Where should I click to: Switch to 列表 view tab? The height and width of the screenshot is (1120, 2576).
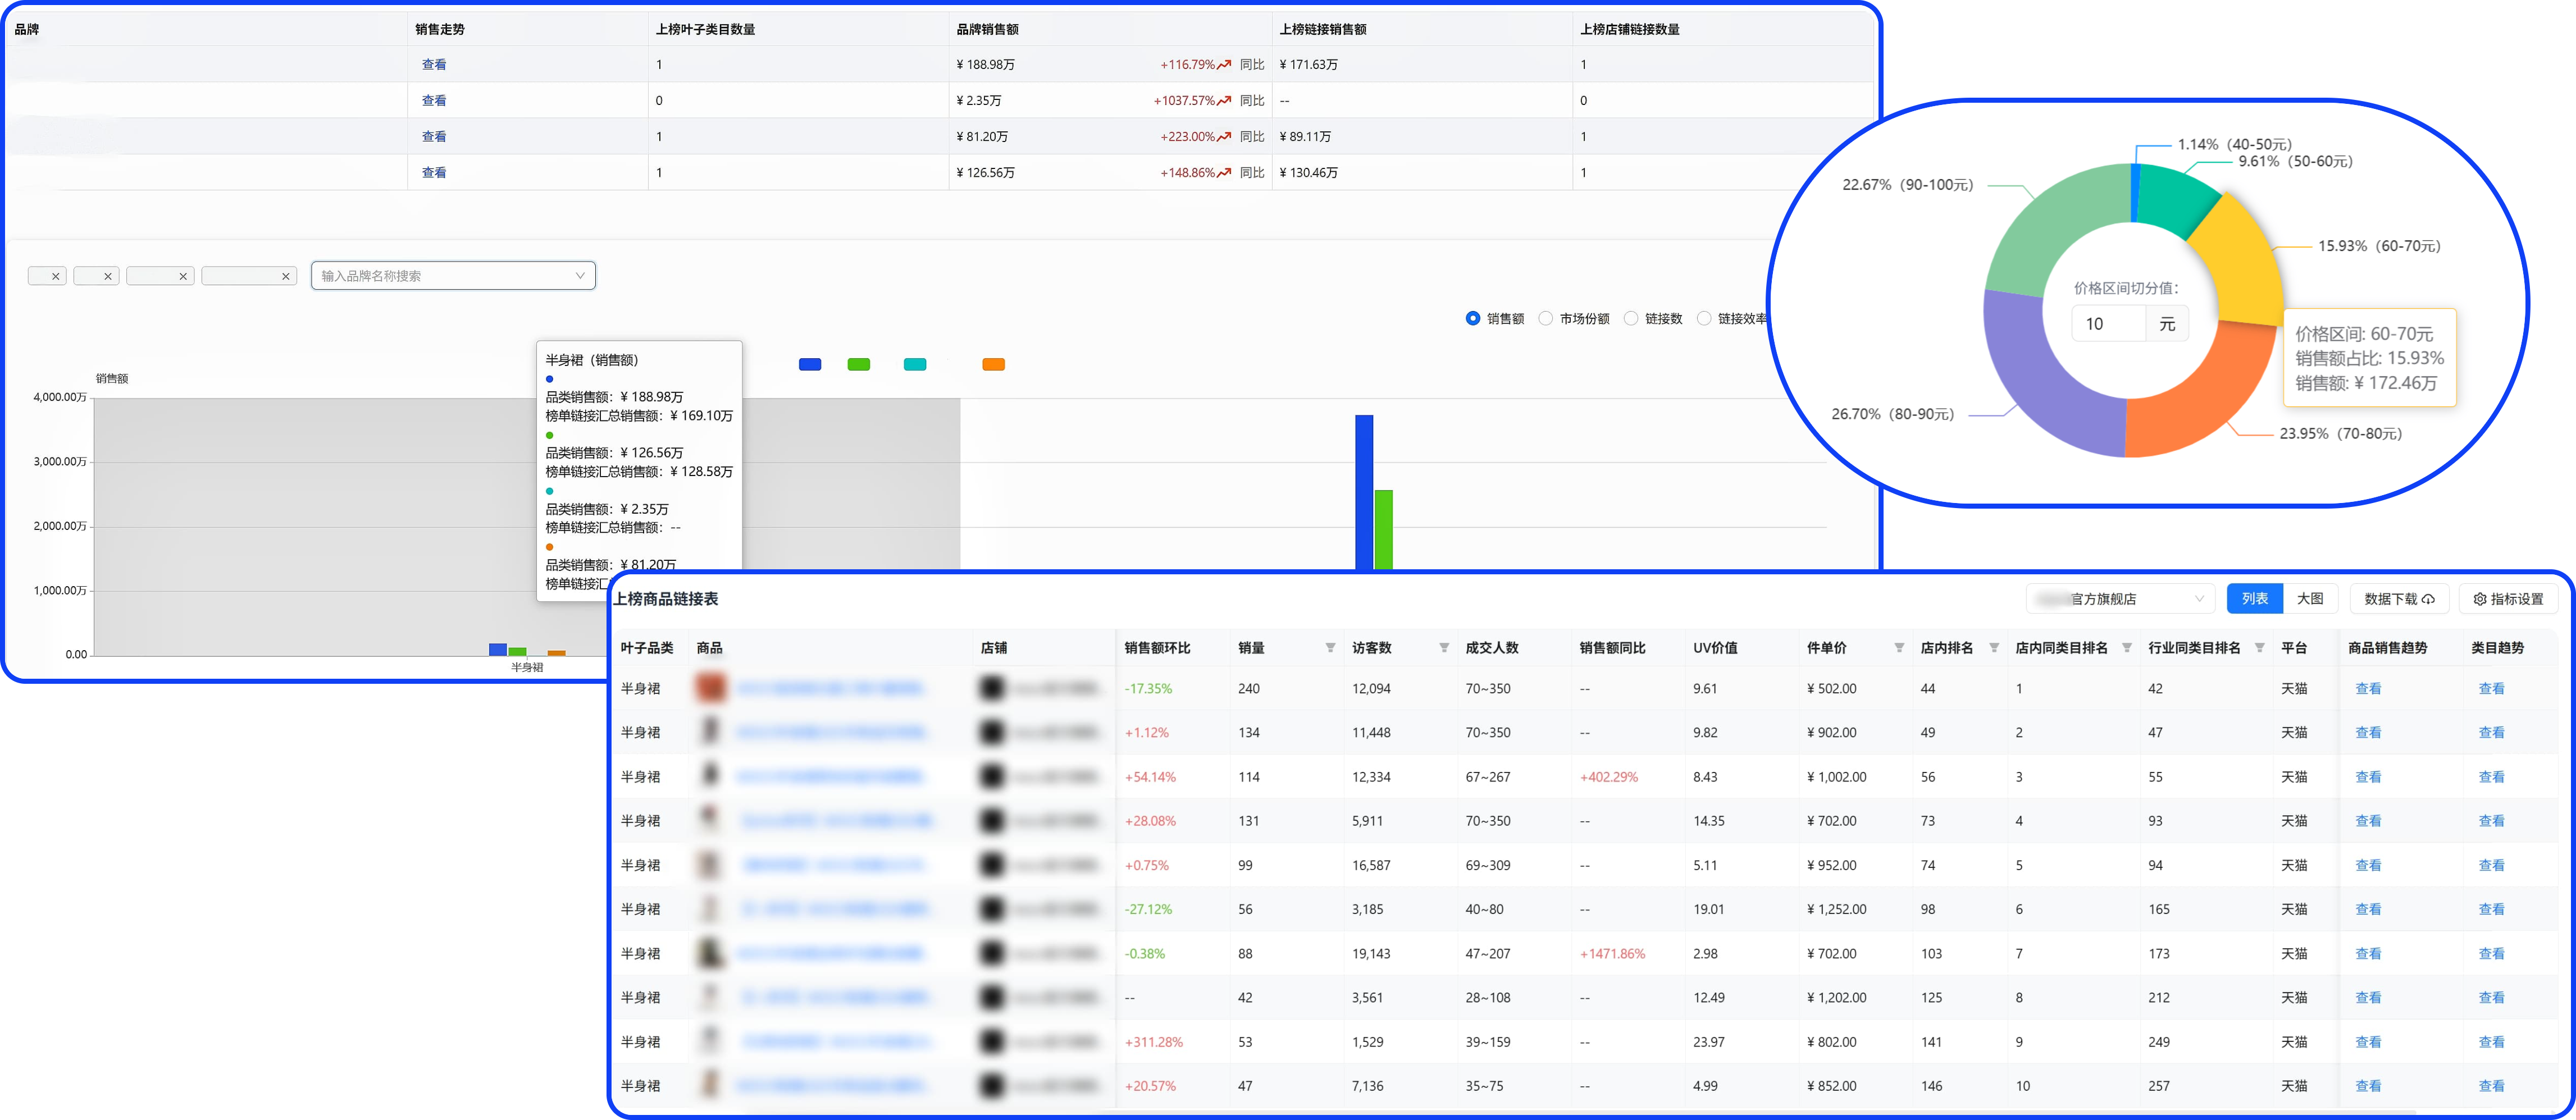pos(2254,599)
